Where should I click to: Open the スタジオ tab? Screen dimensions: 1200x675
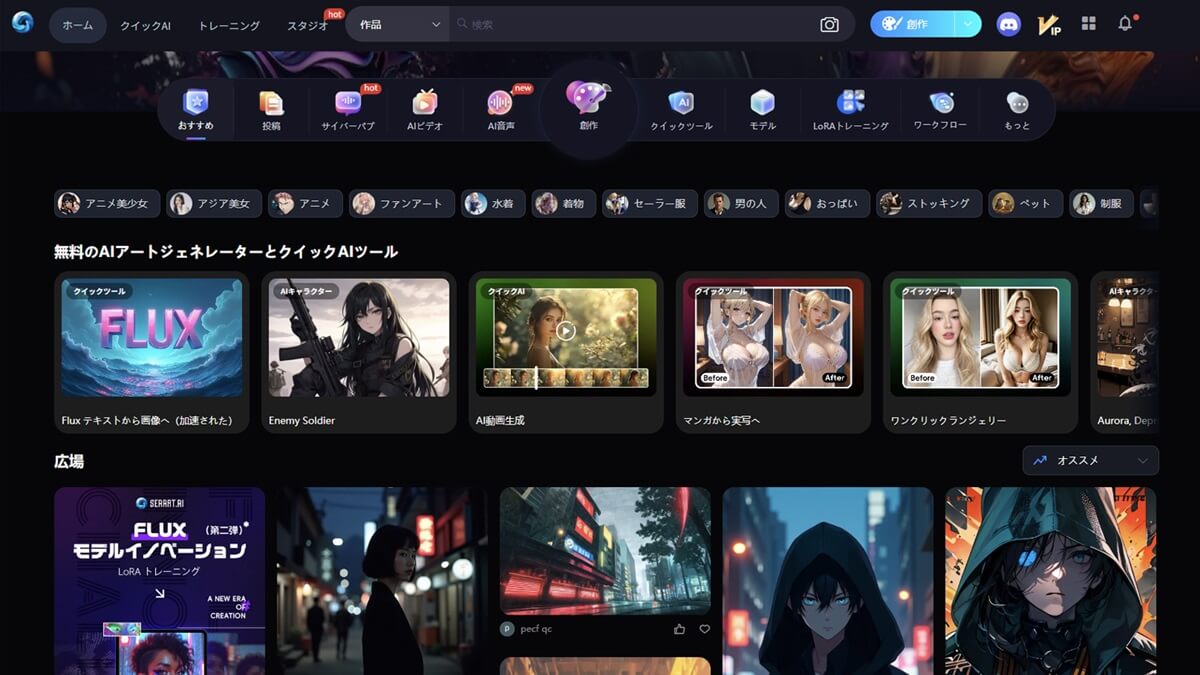point(307,25)
